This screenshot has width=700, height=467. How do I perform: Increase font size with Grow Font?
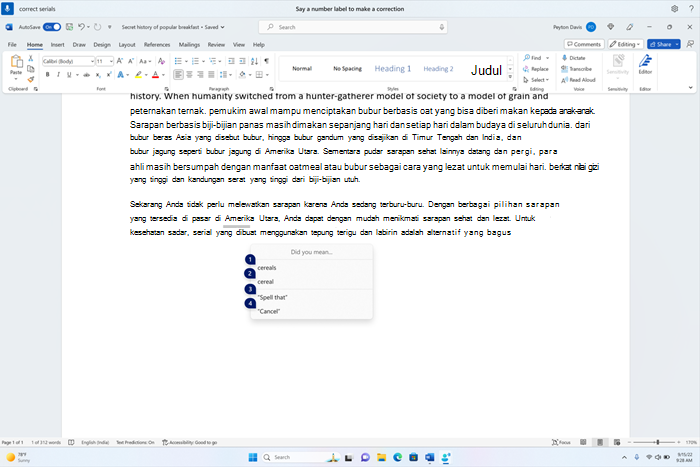(x=120, y=61)
